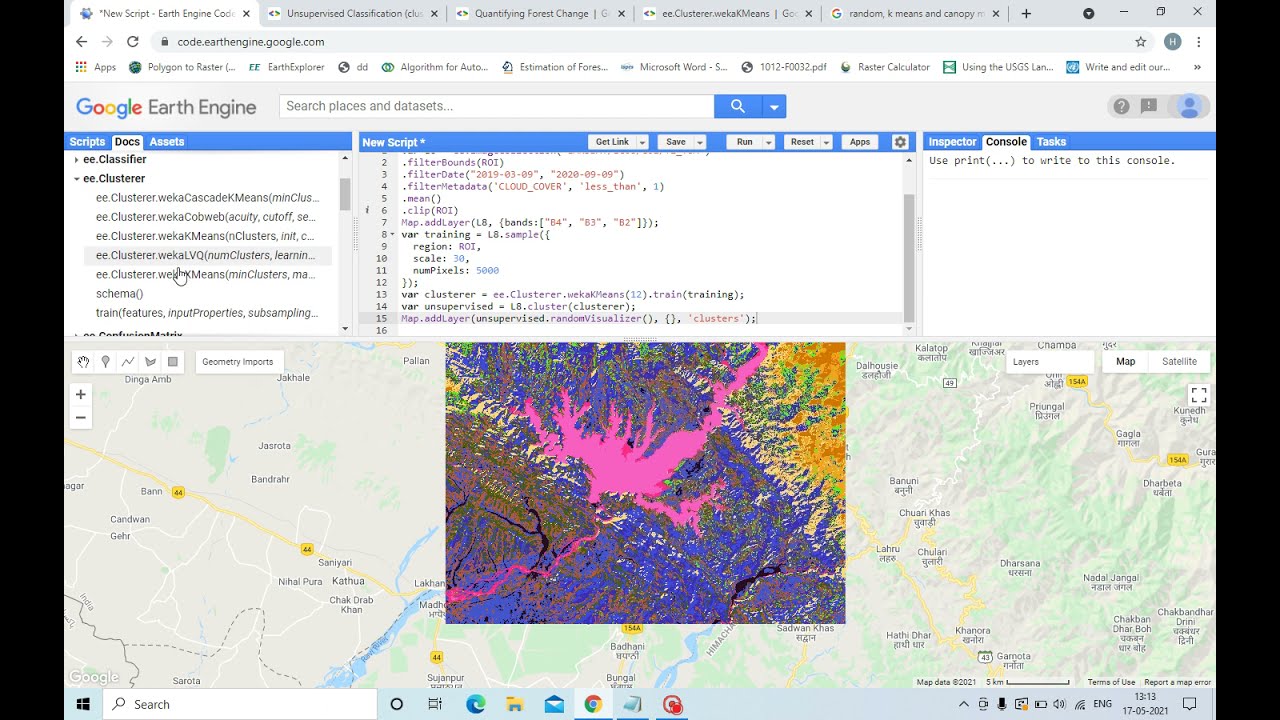Open EarthExplorer bookmark
Image resolution: width=1280 pixels, height=720 pixels.
287,67
